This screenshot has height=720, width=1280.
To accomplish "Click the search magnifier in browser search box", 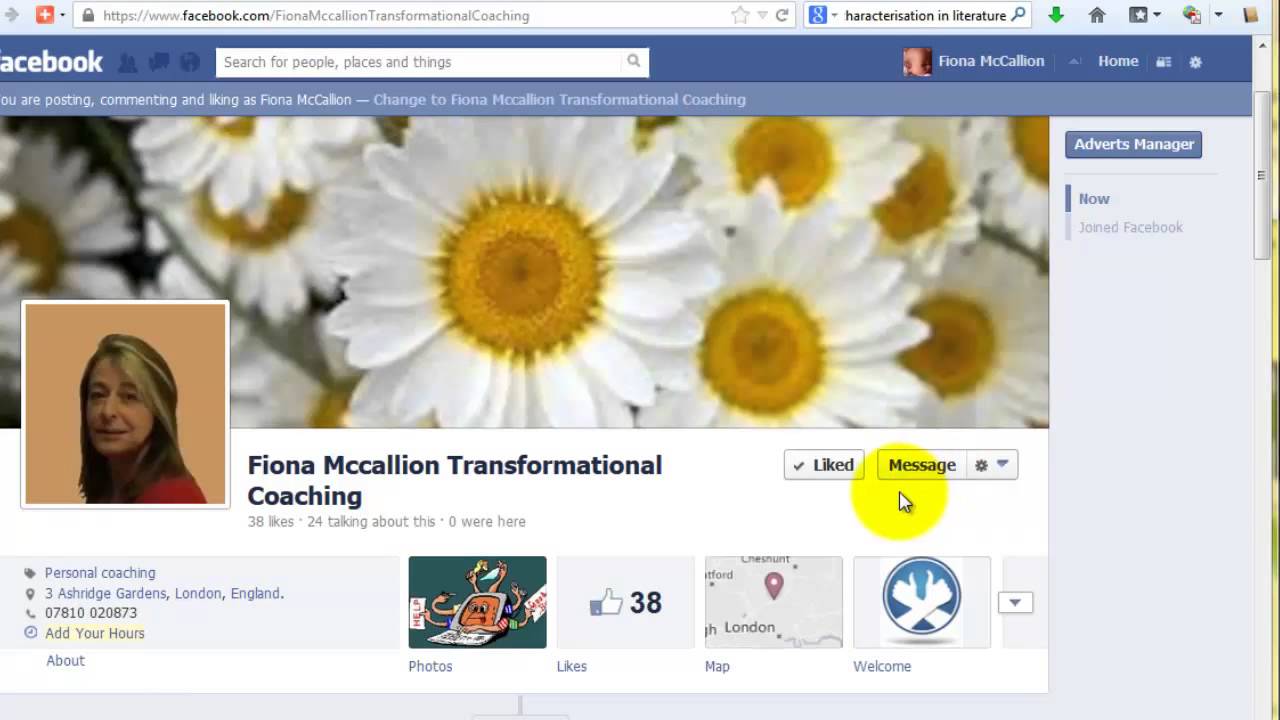I will pyautogui.click(x=1018, y=15).
